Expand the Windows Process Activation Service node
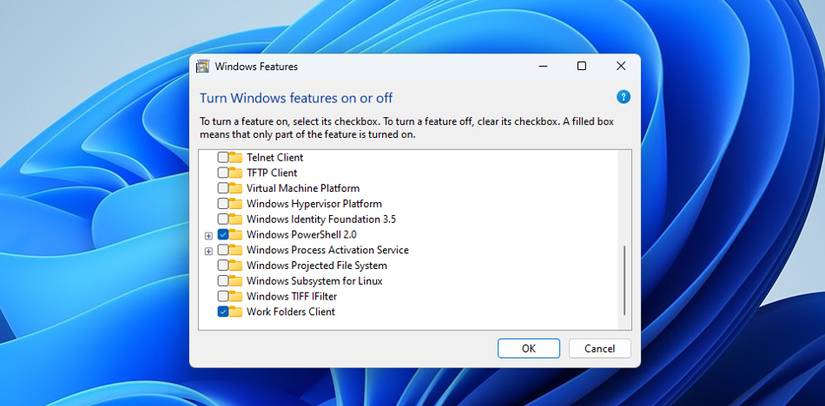Viewport: 825px width, 406px height. tap(208, 251)
